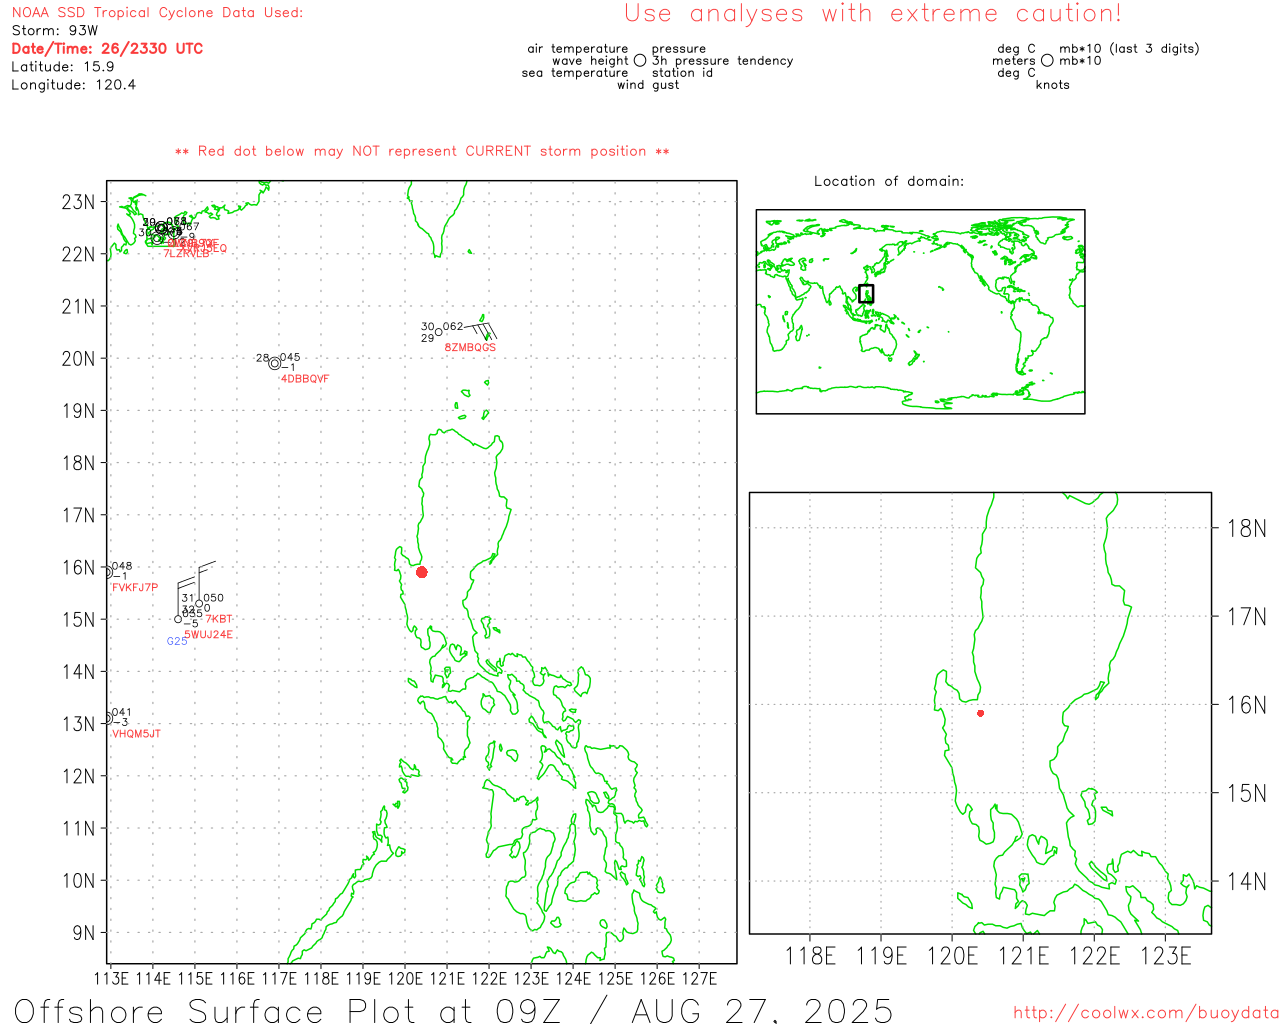This screenshot has height=1024, width=1280.
Task: Click 'Use analyses with extreme caution!' warning
Action: (x=873, y=14)
